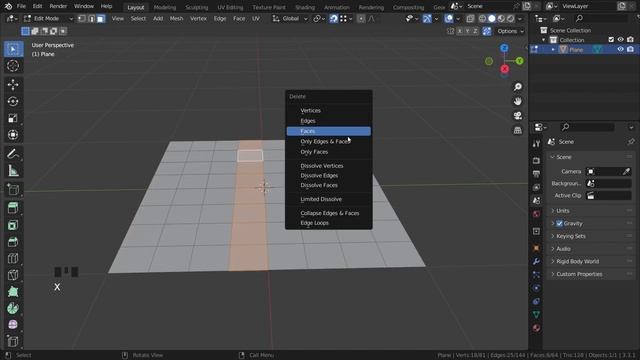The height and width of the screenshot is (360, 640).
Task: Click the blue Z axis gizmo handle
Action: (504, 48)
